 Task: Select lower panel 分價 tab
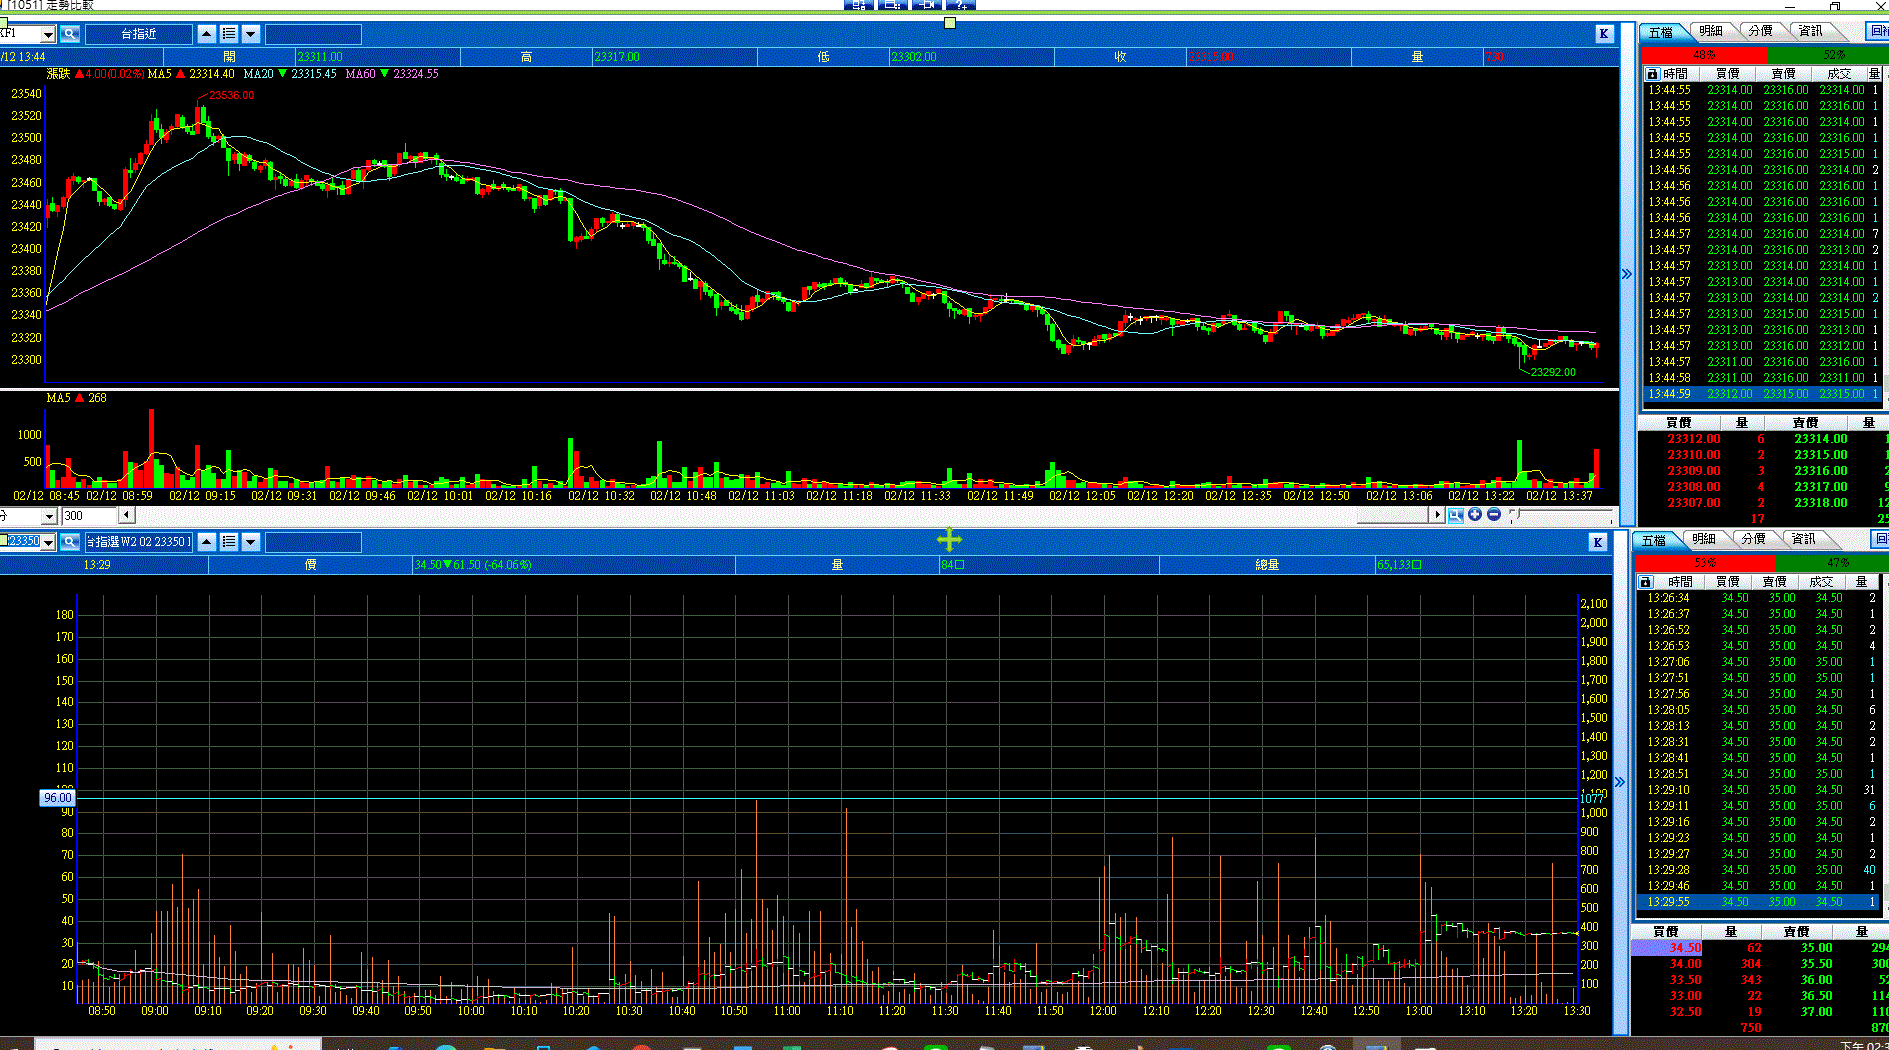[x=1754, y=539]
